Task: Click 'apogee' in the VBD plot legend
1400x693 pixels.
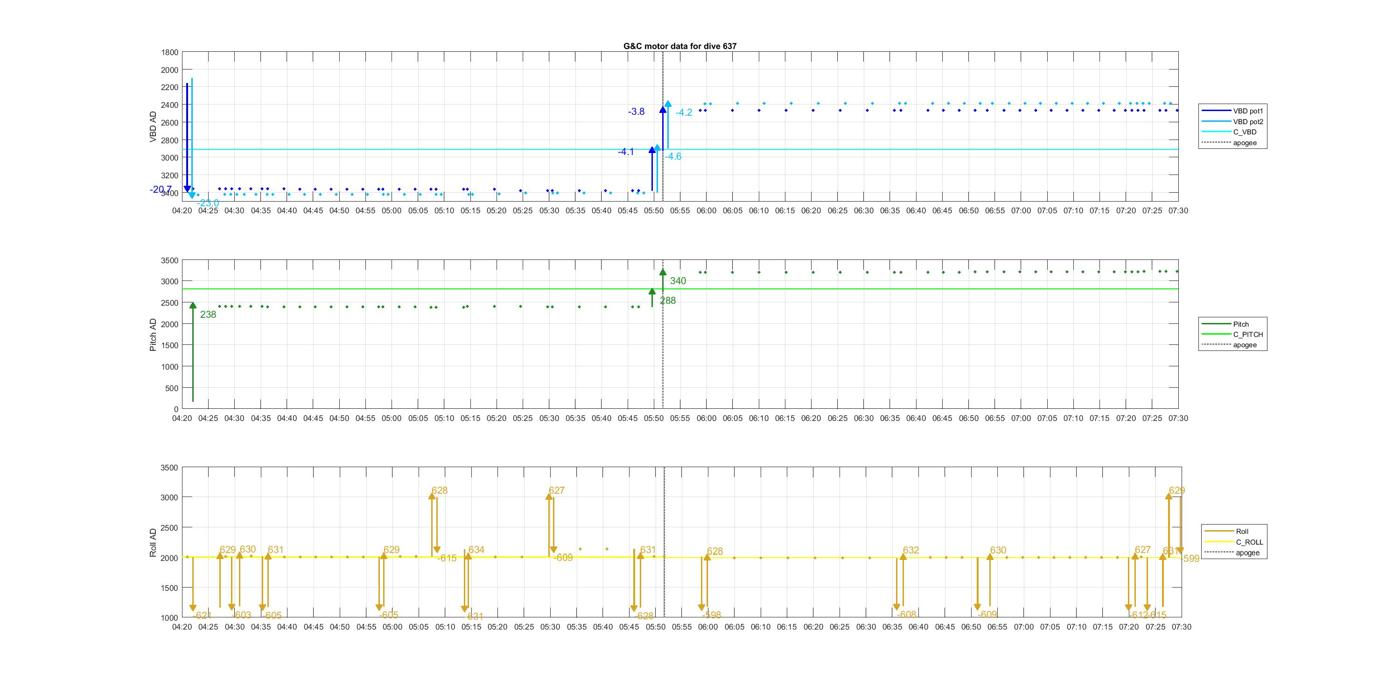Action: click(1229, 142)
